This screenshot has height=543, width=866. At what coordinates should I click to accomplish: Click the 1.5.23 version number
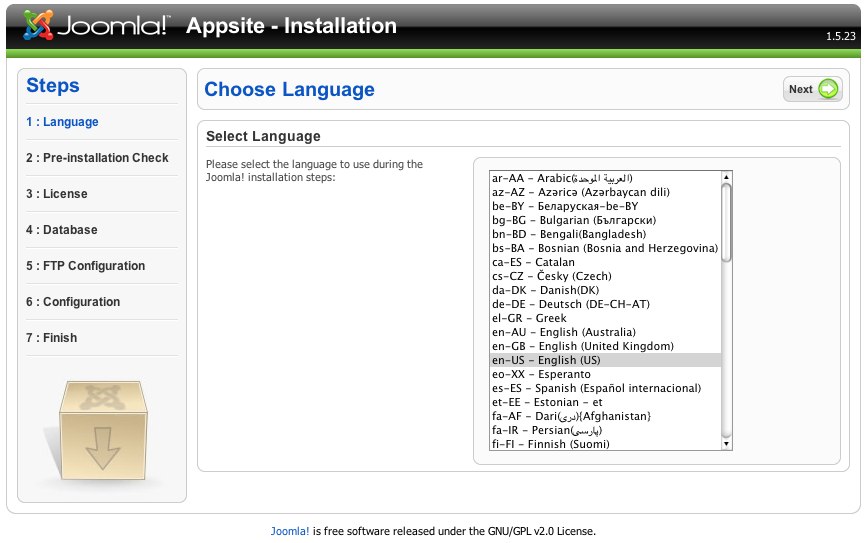[x=841, y=36]
